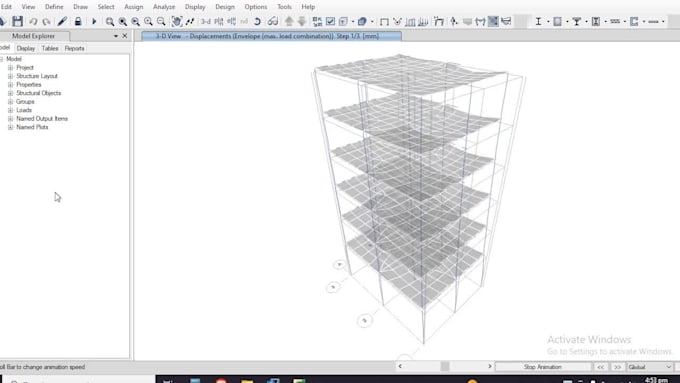Screen dimensions: 680x383
Task: Open dropdown arrow beside C-shaped icon
Action: point(644,21)
